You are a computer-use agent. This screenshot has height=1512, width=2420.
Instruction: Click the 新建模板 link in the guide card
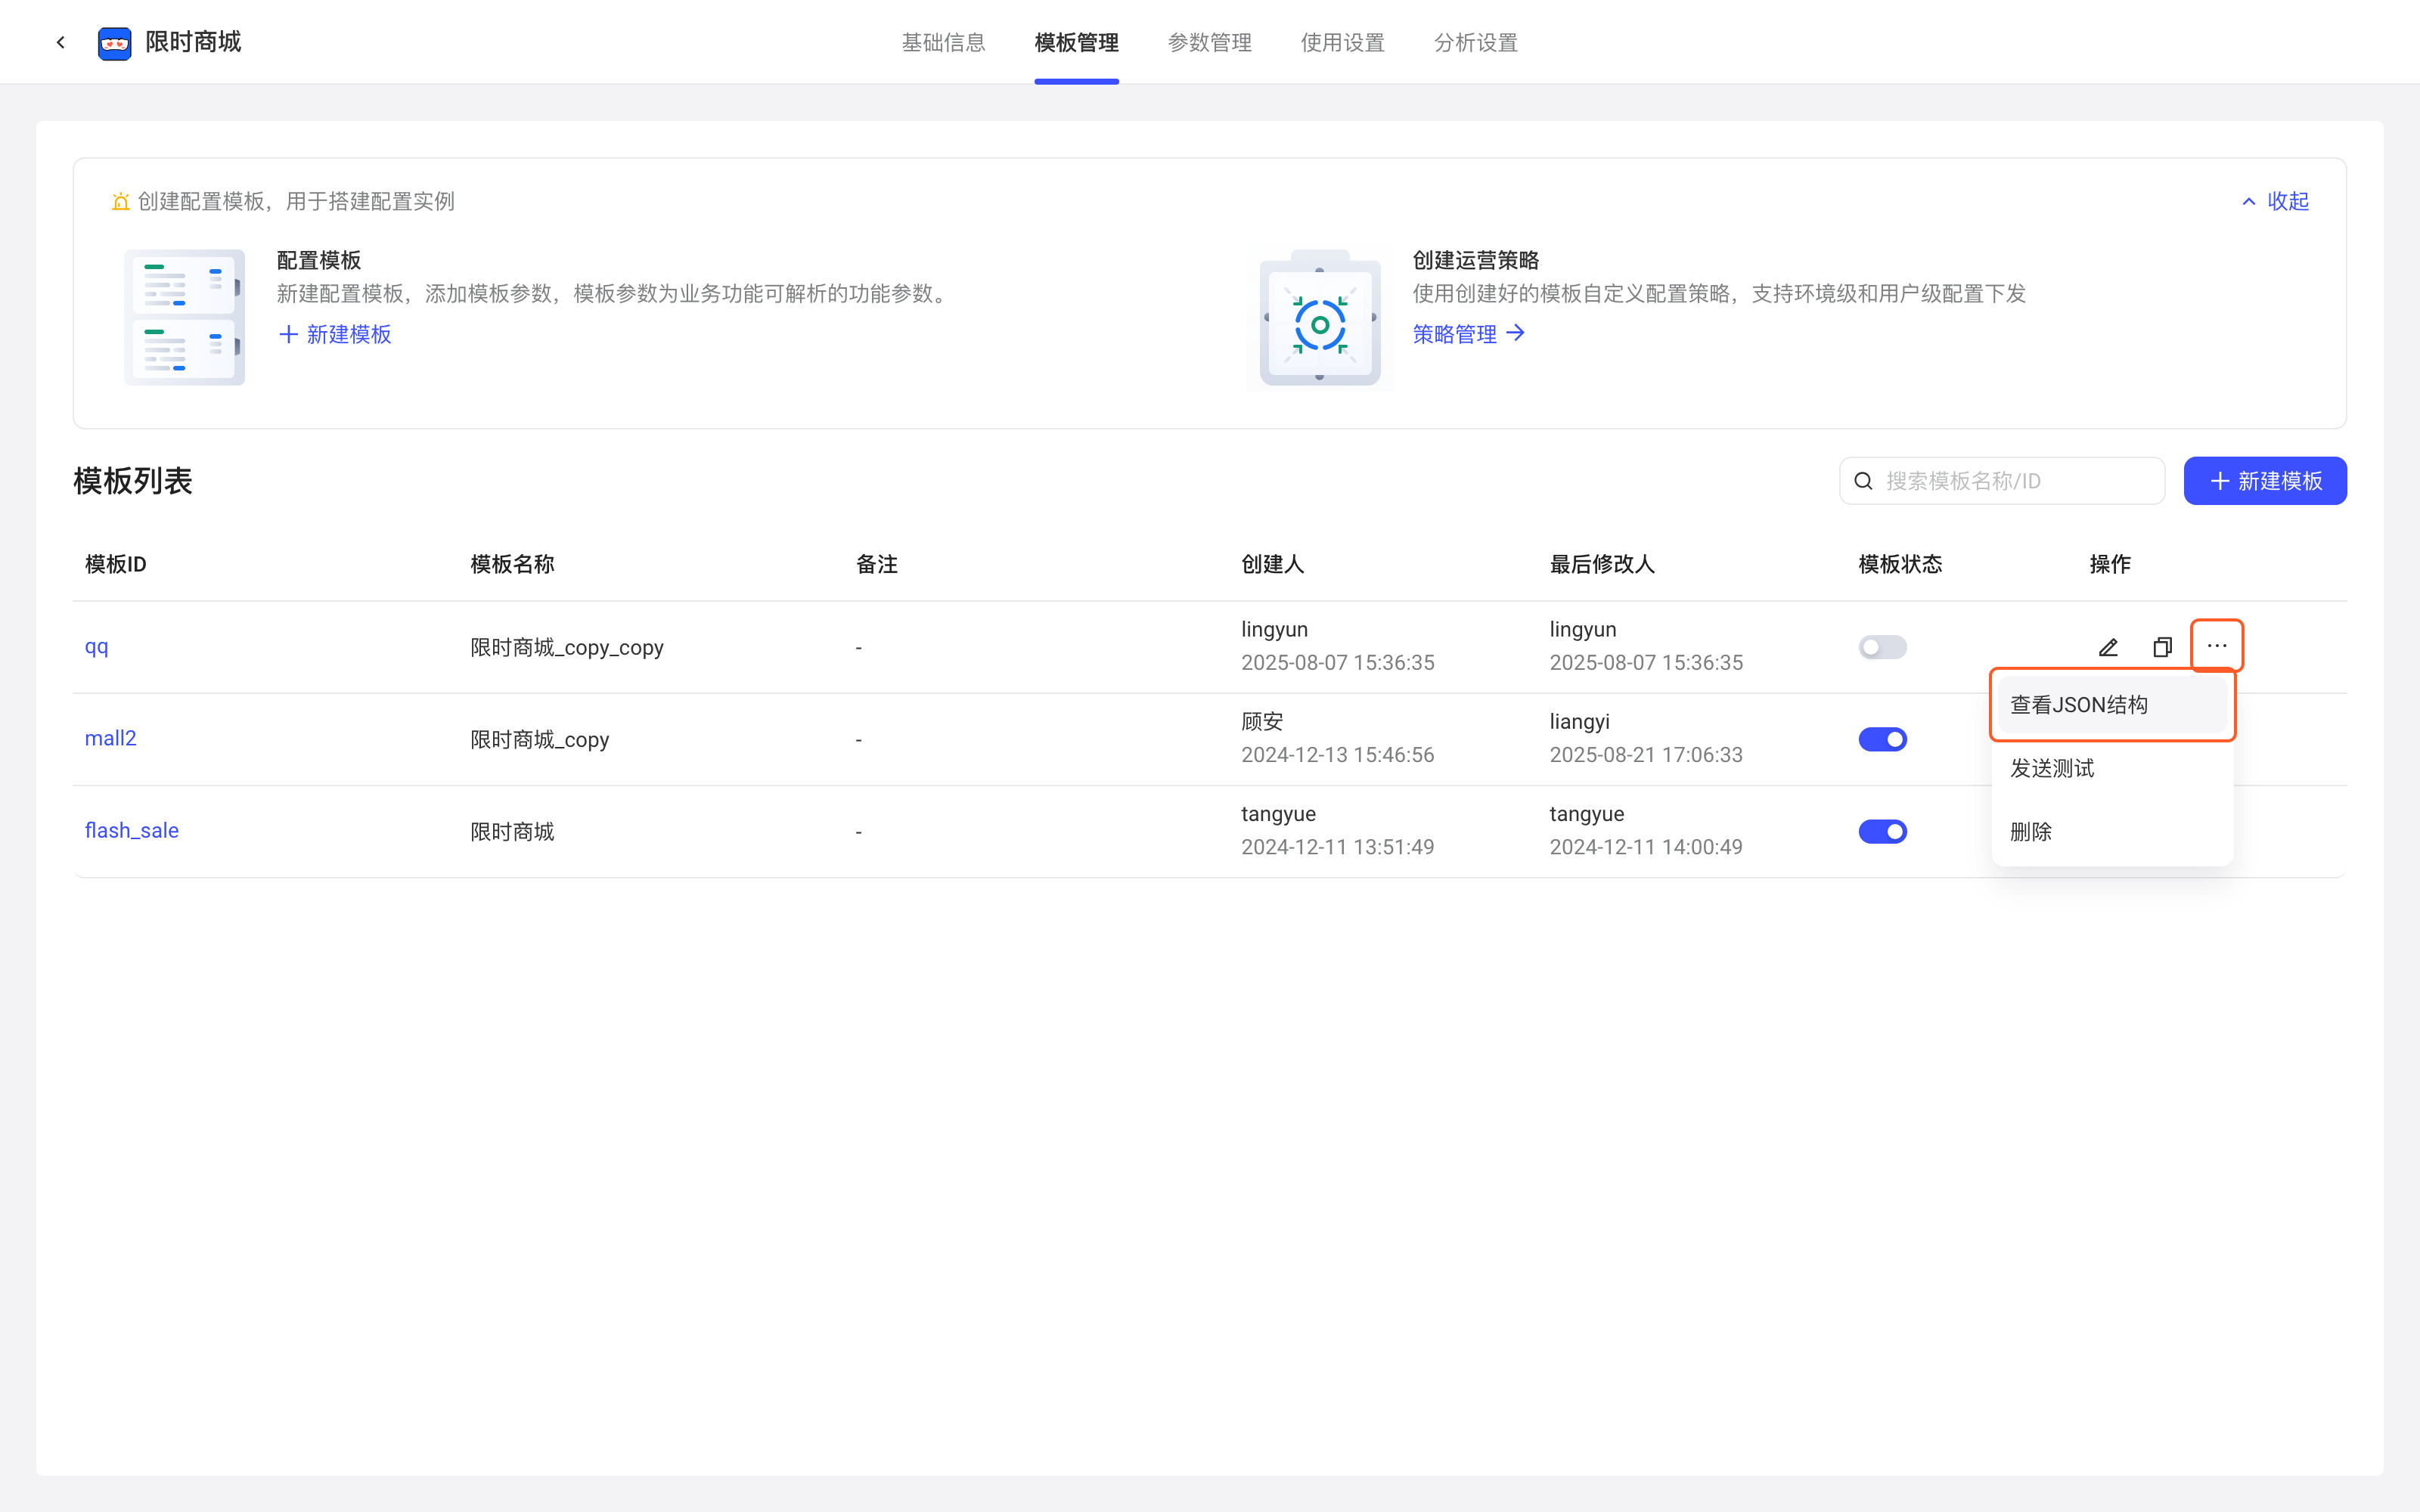(335, 334)
